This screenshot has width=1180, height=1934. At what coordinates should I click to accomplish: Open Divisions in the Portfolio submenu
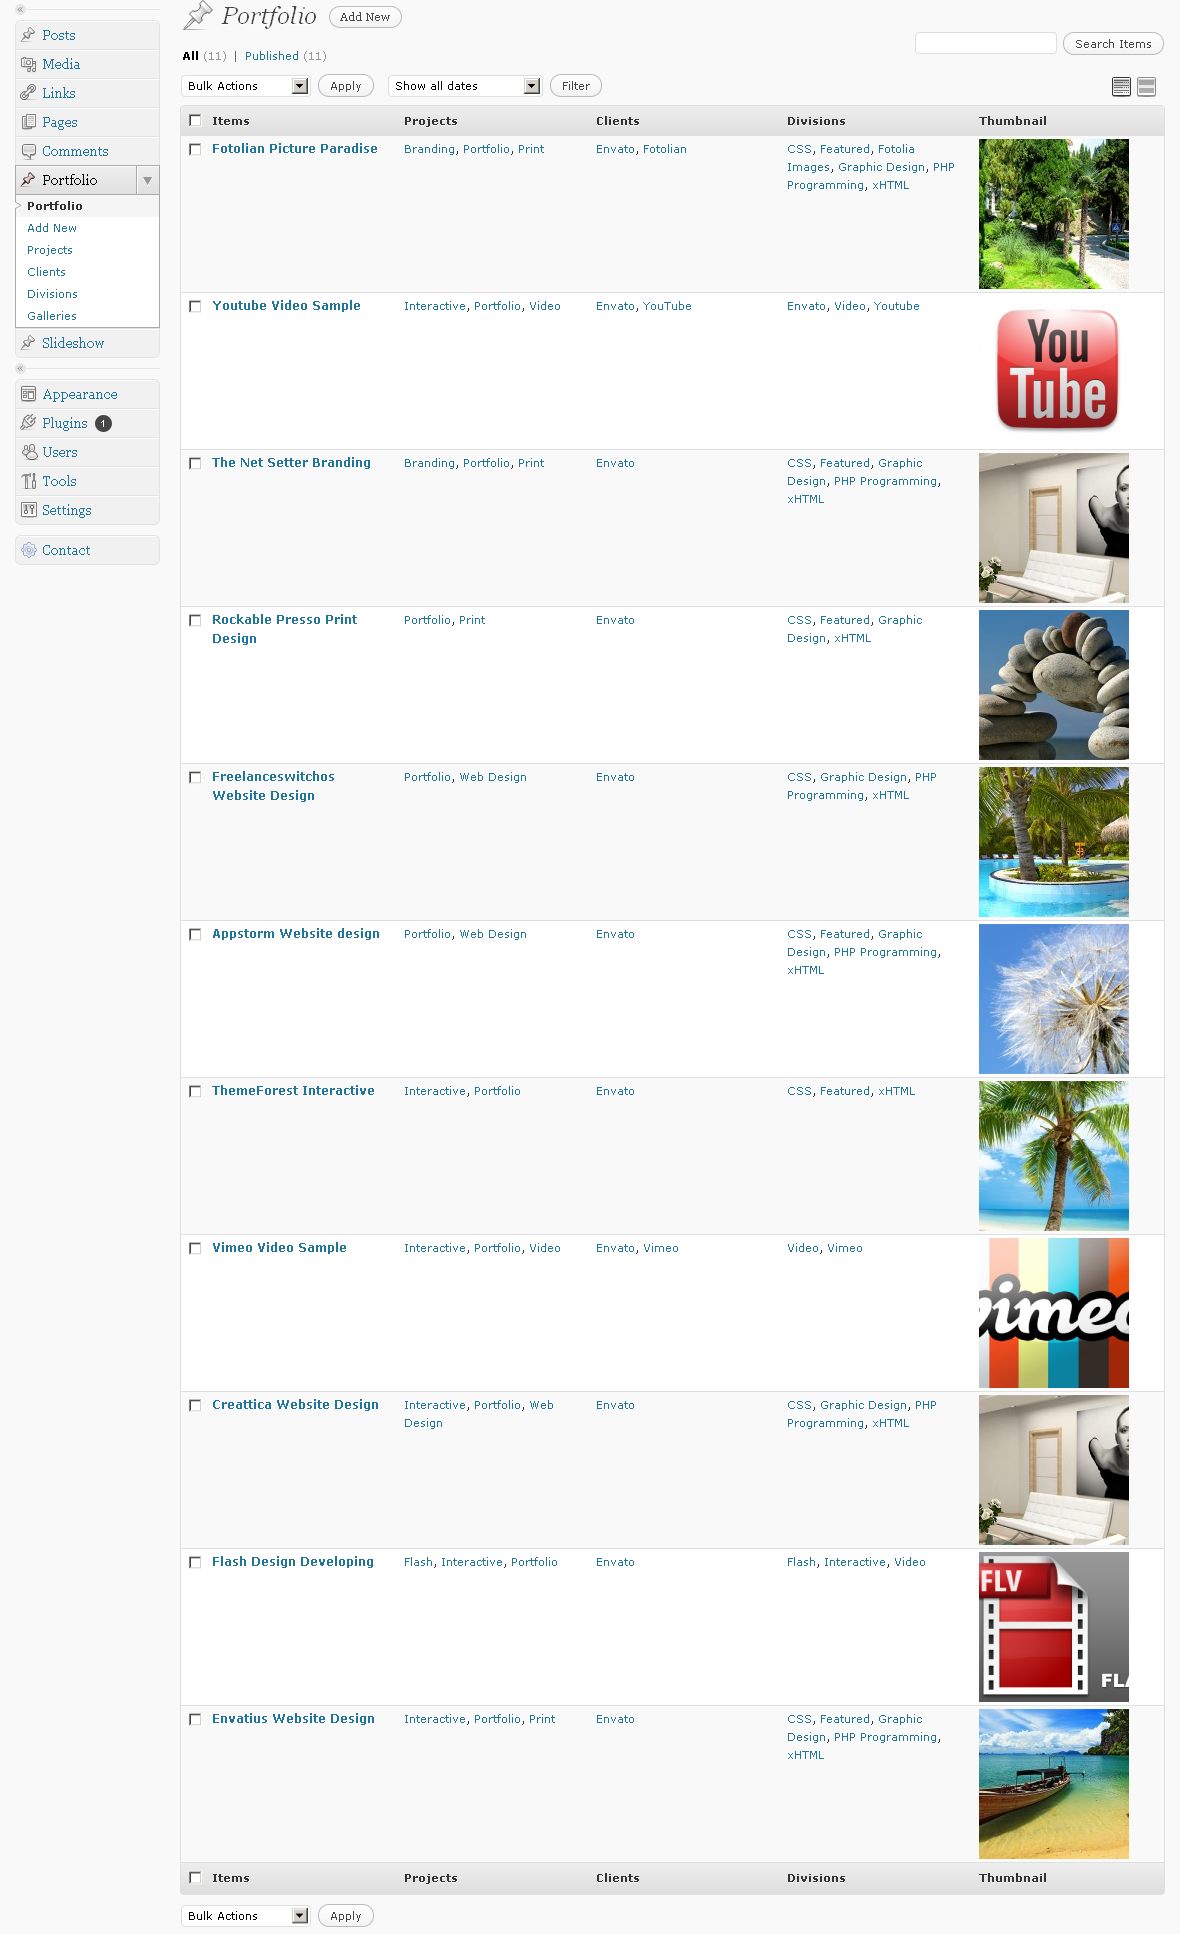52,294
